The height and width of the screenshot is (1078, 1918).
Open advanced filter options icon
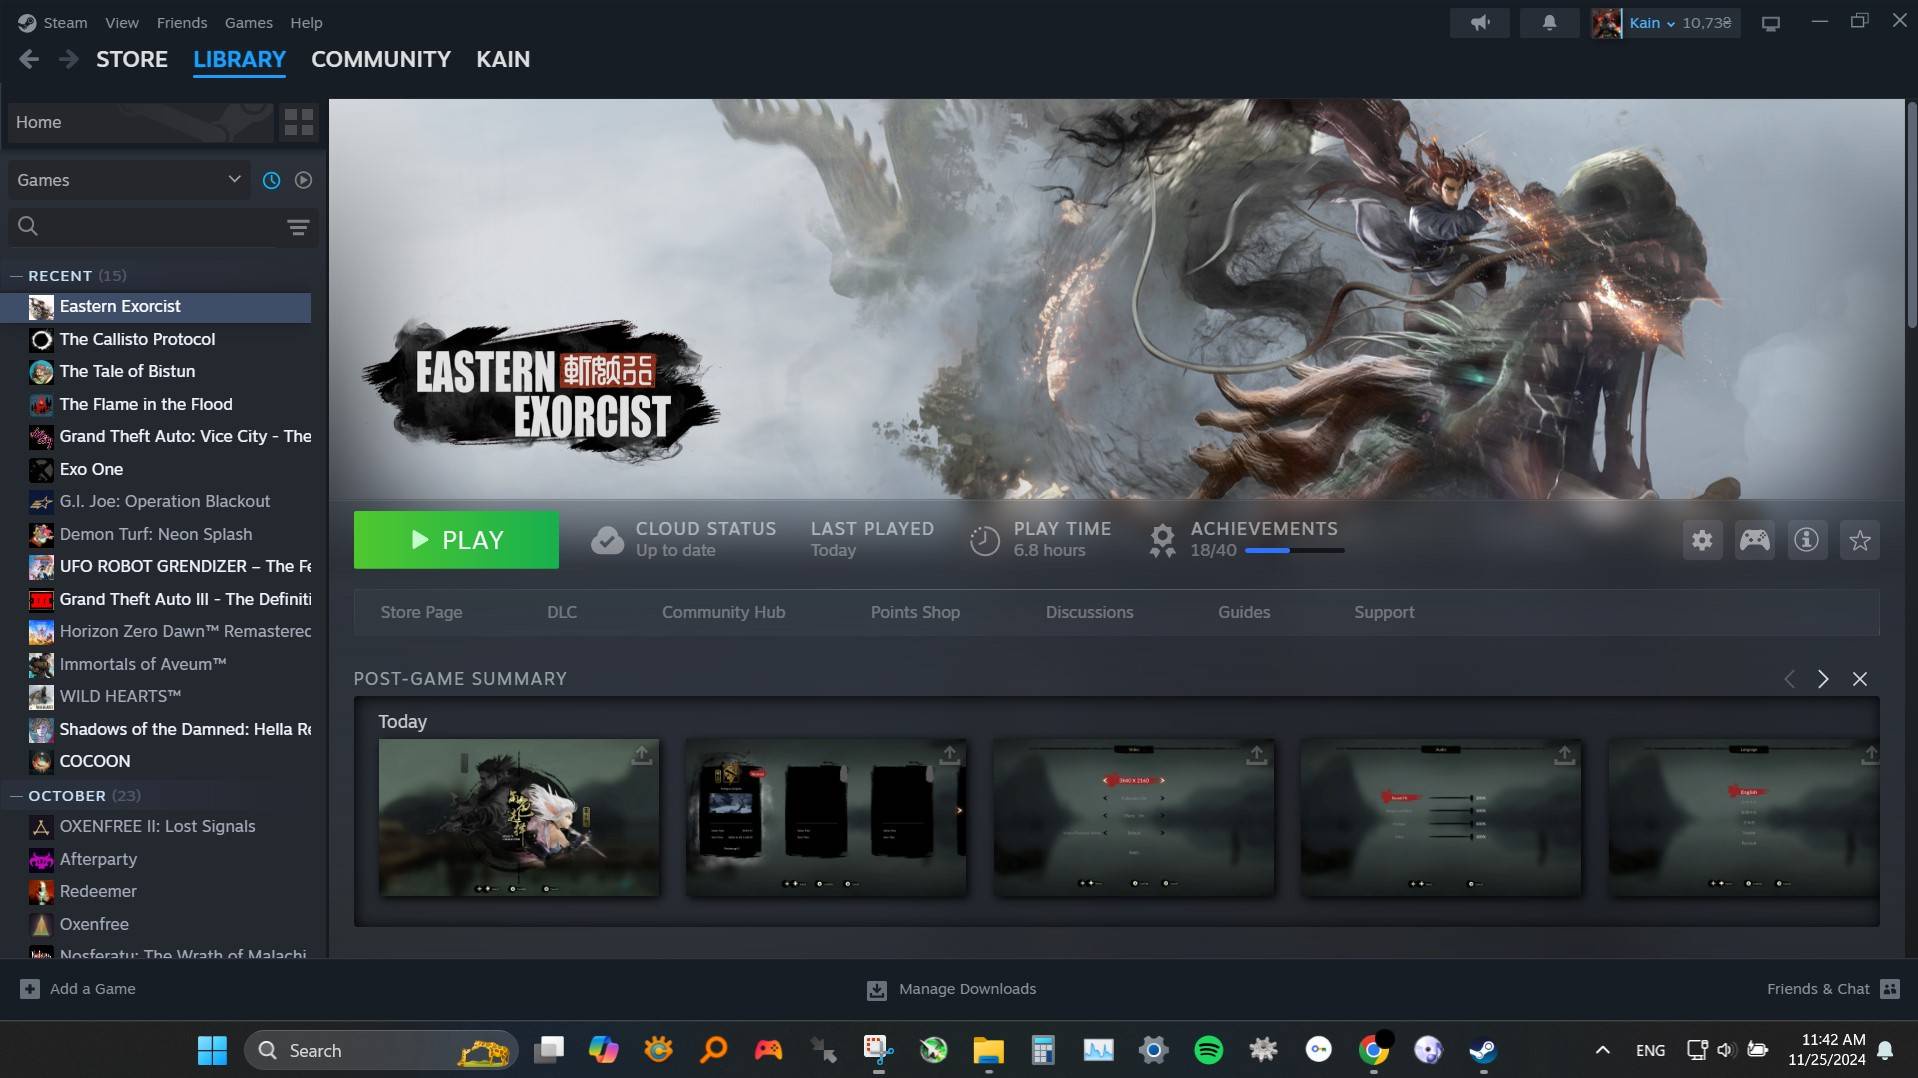point(298,227)
